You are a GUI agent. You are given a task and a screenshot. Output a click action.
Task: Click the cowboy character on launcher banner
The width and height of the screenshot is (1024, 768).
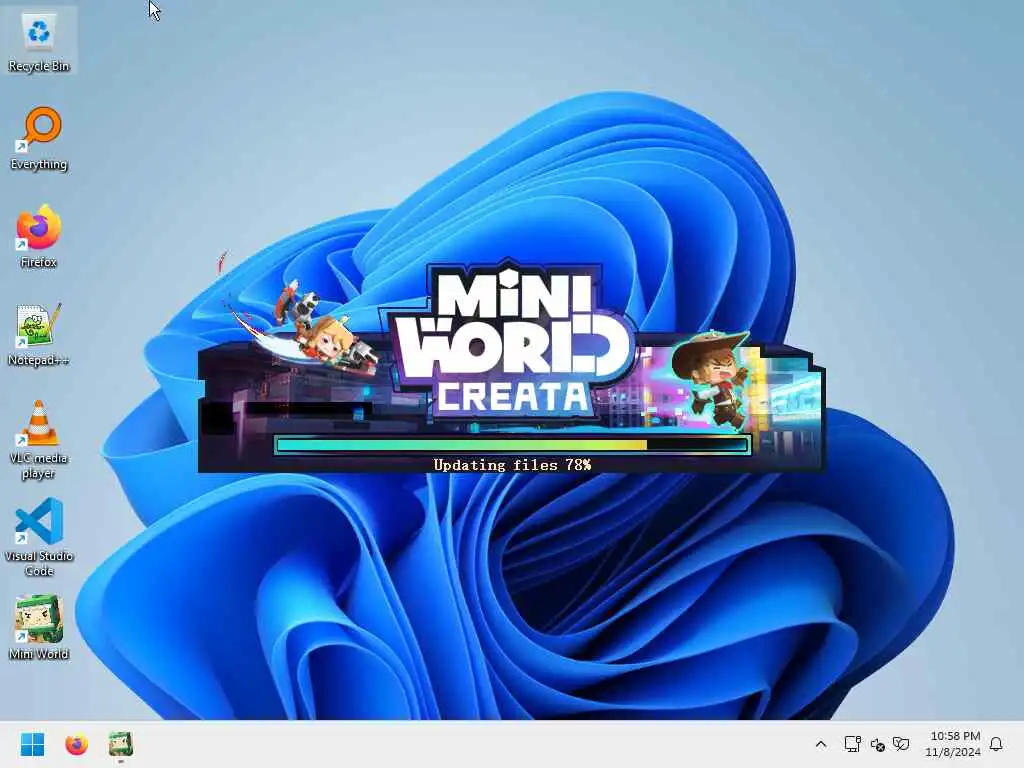714,379
